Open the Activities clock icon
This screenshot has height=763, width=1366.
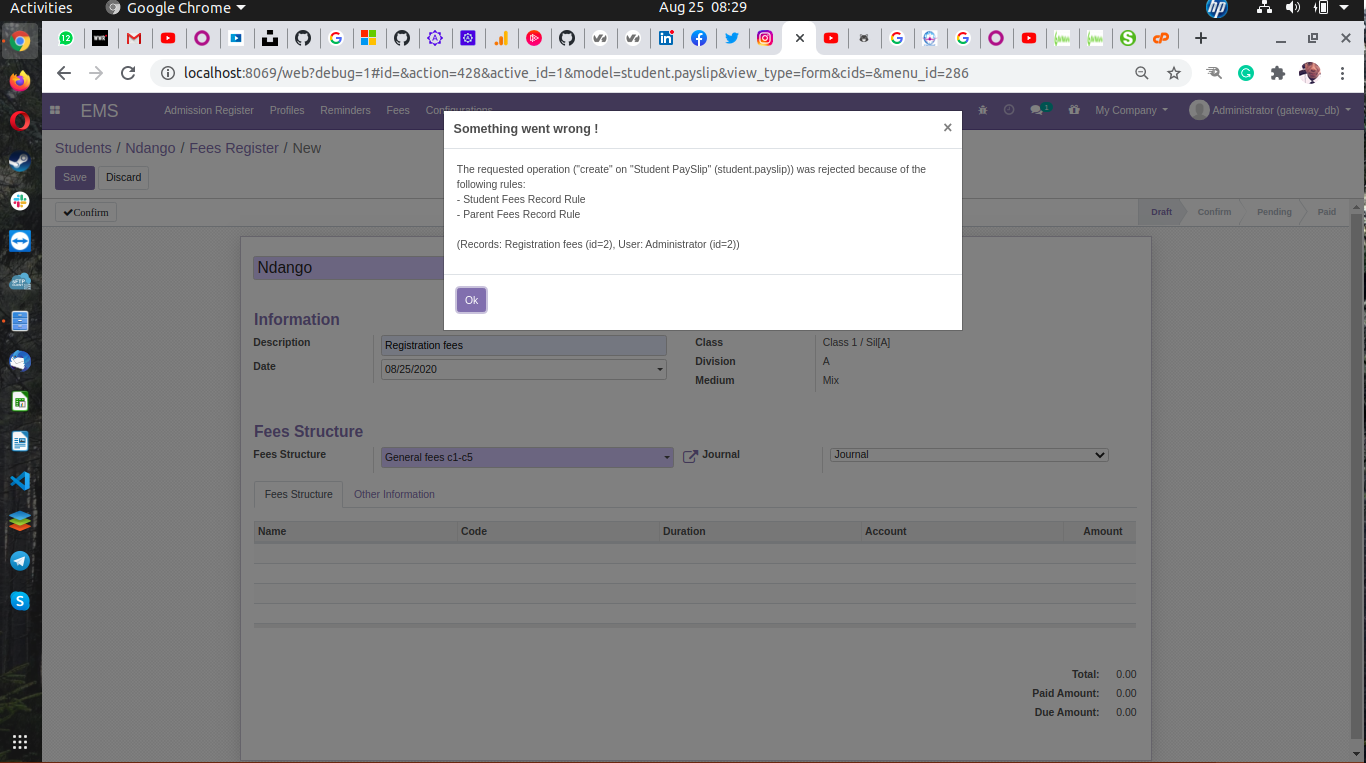point(1009,110)
